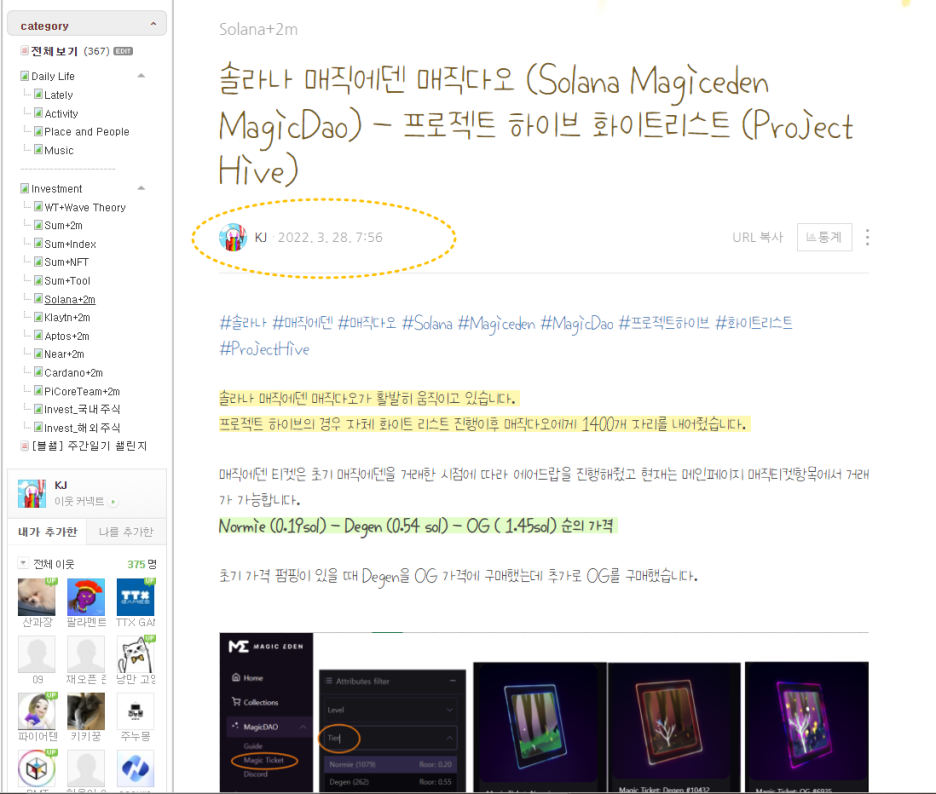The image size is (936, 794).
Task: Collapse the Investment group arrow
Action: pyautogui.click(x=141, y=188)
